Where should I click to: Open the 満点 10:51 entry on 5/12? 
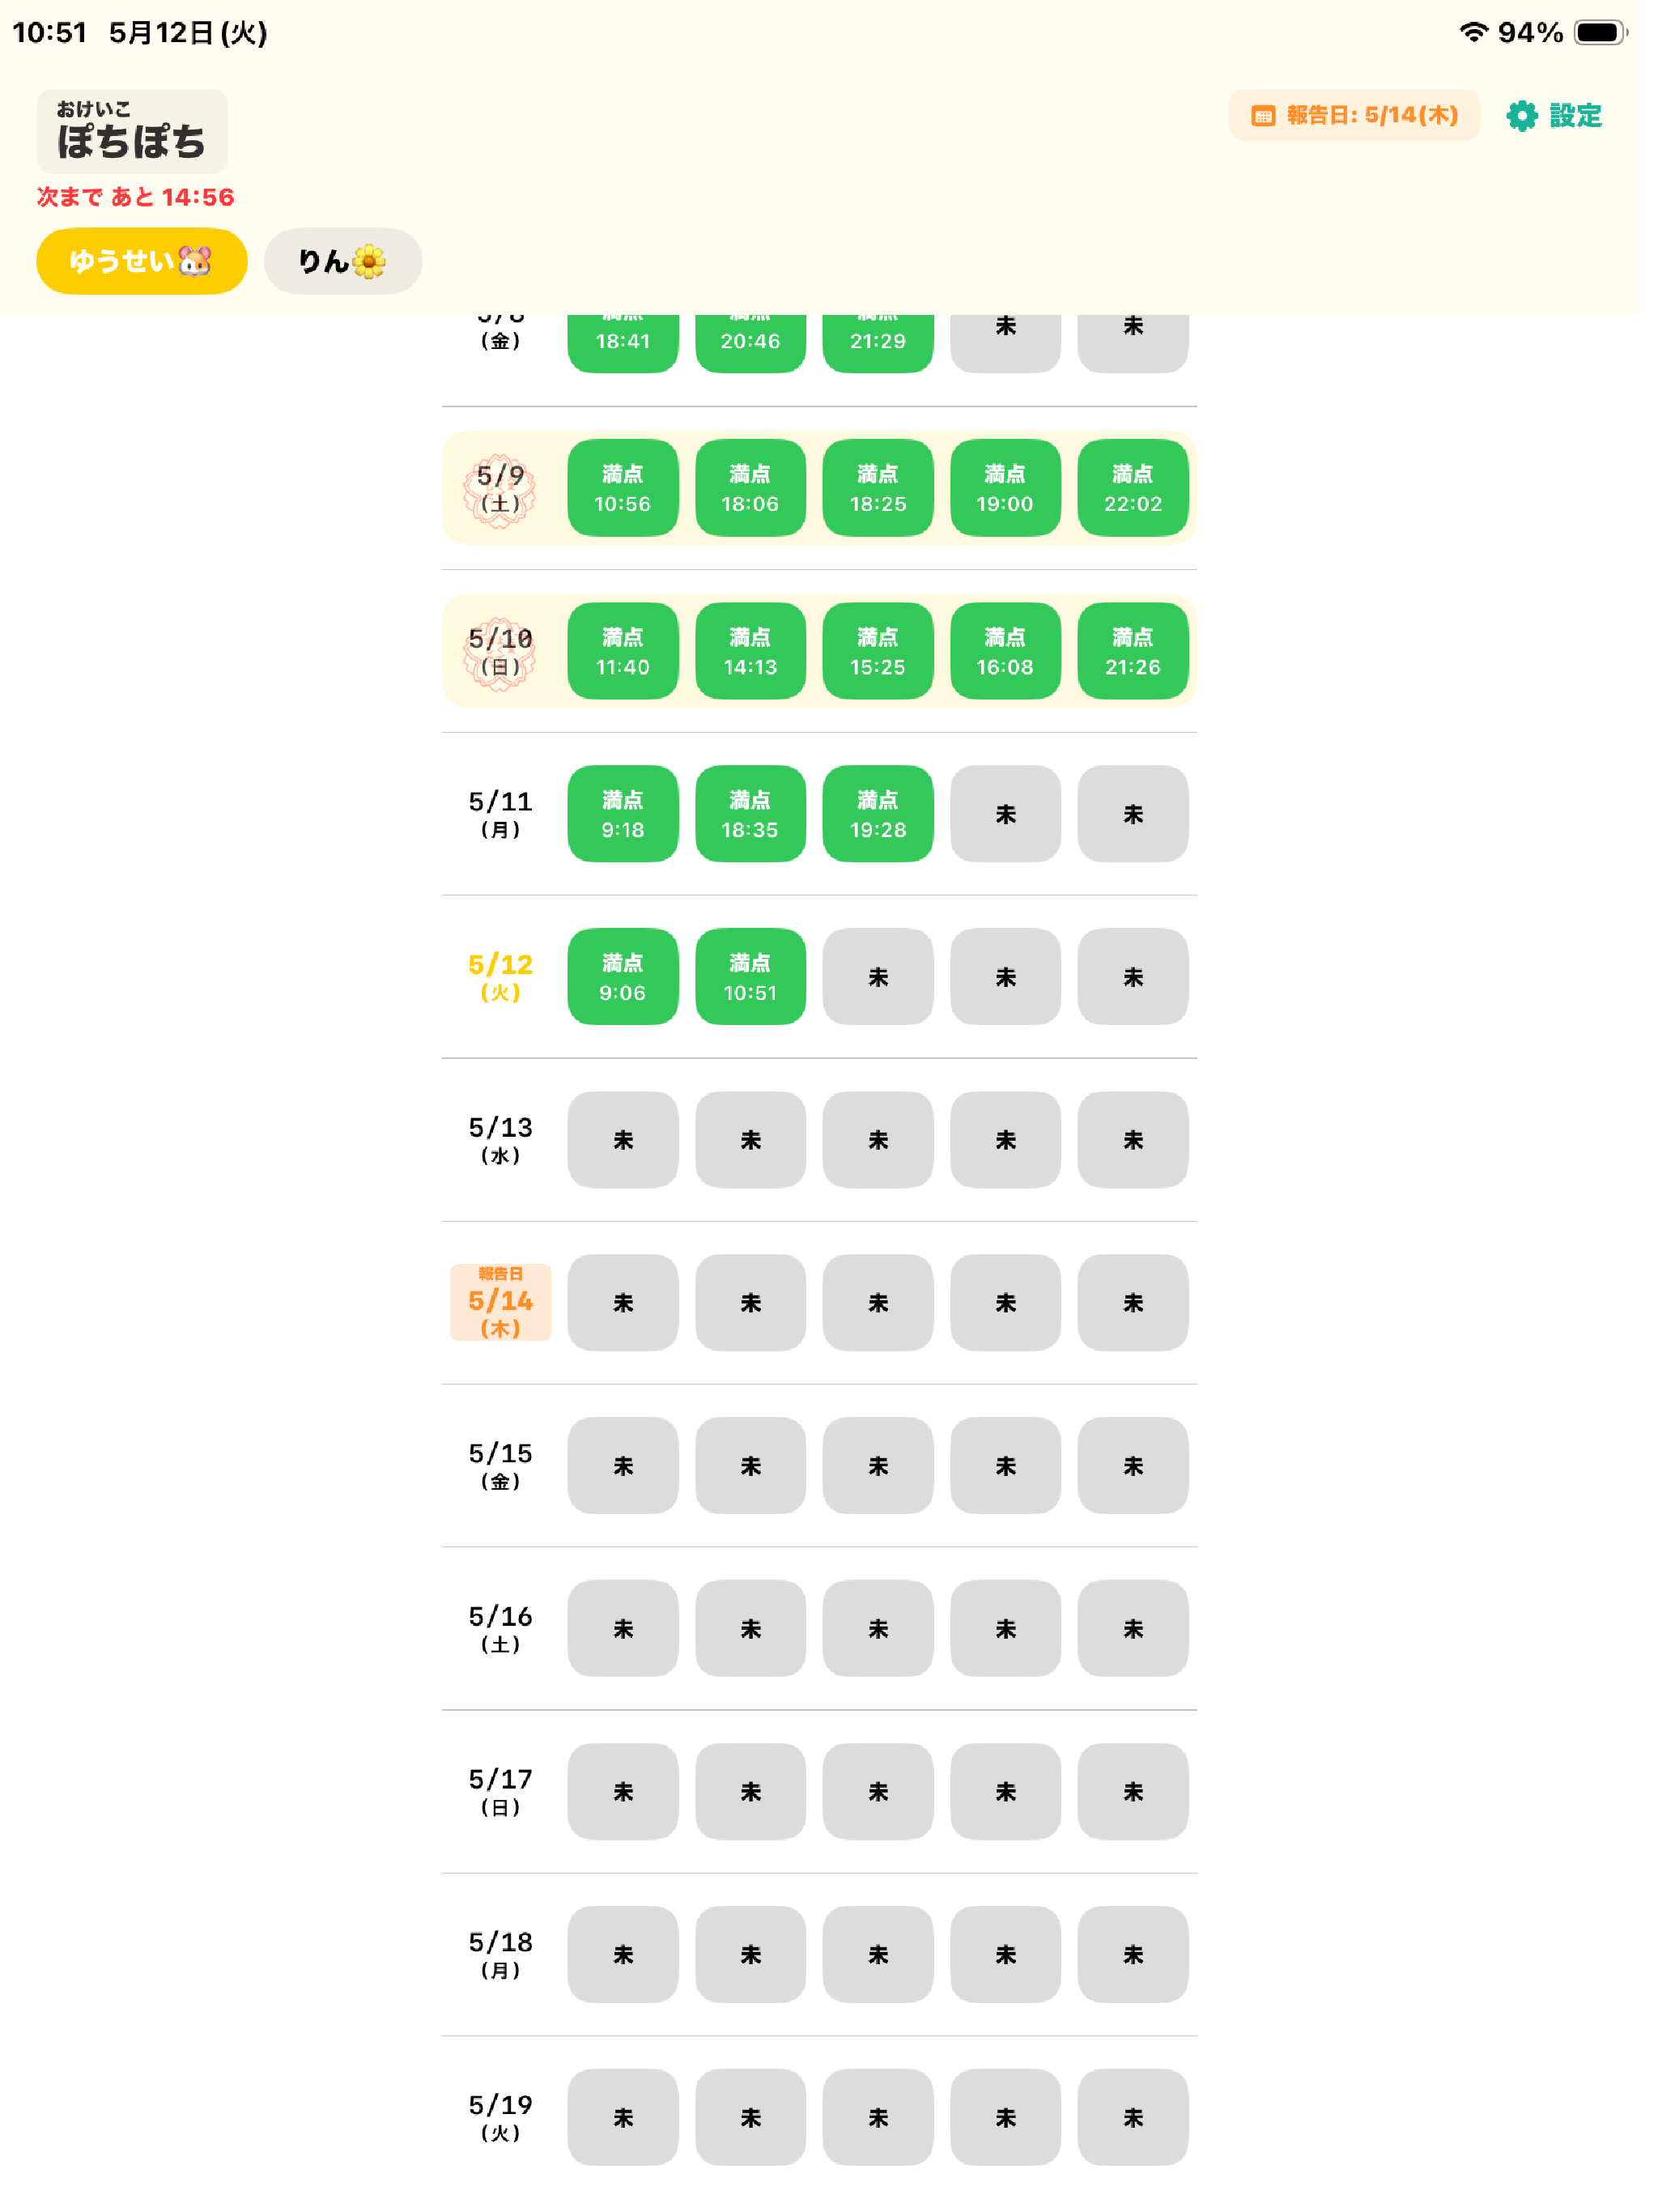pyautogui.click(x=750, y=977)
